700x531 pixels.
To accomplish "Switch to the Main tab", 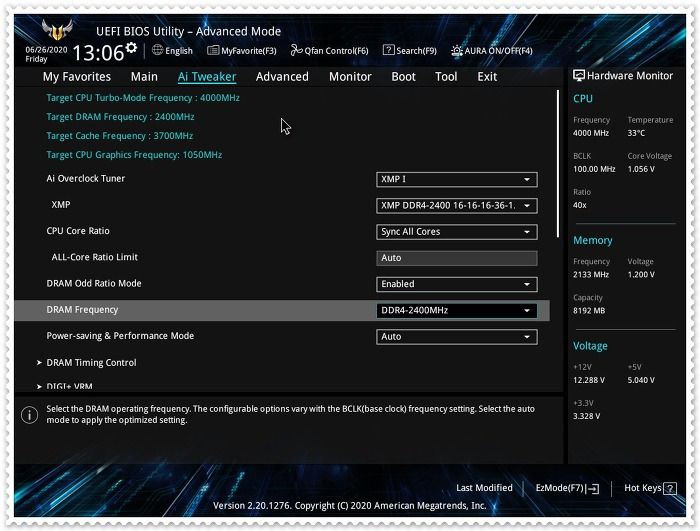I will [144, 77].
